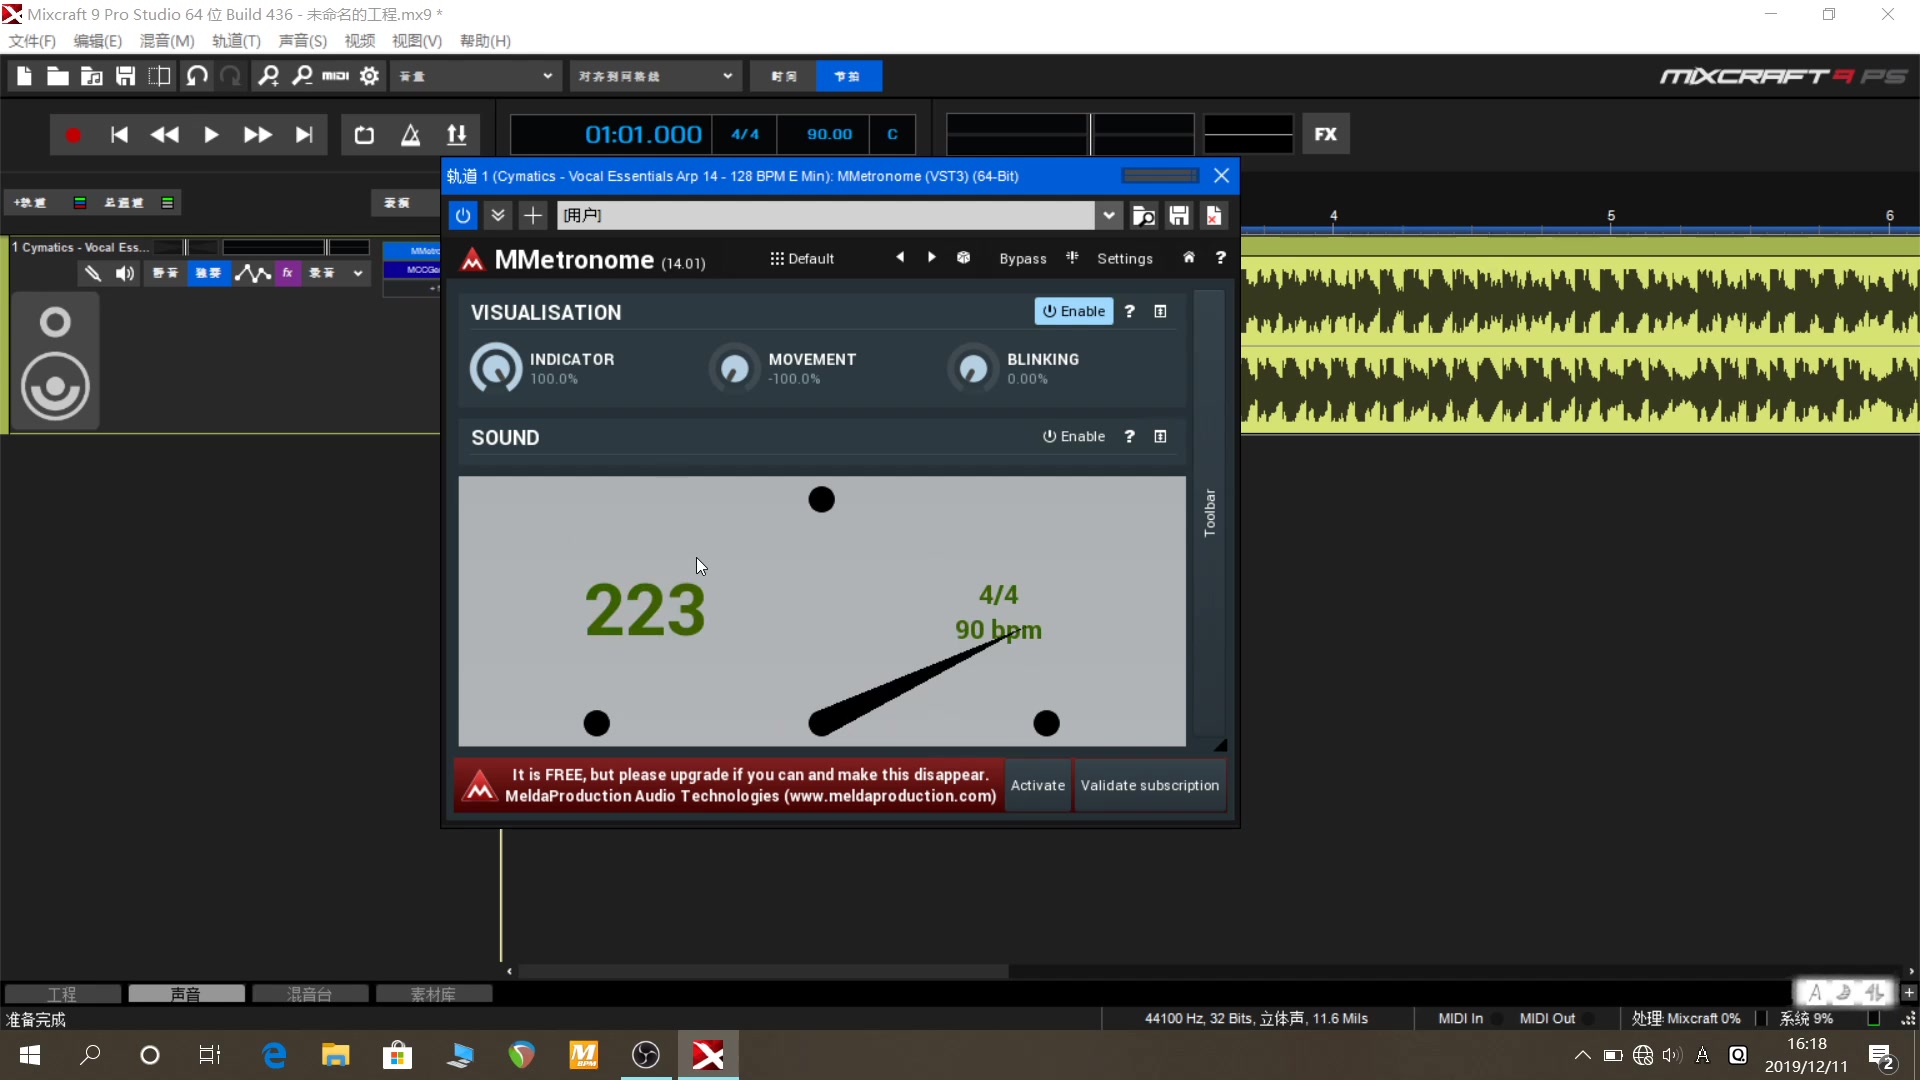Click the load sound file icon

point(92,76)
